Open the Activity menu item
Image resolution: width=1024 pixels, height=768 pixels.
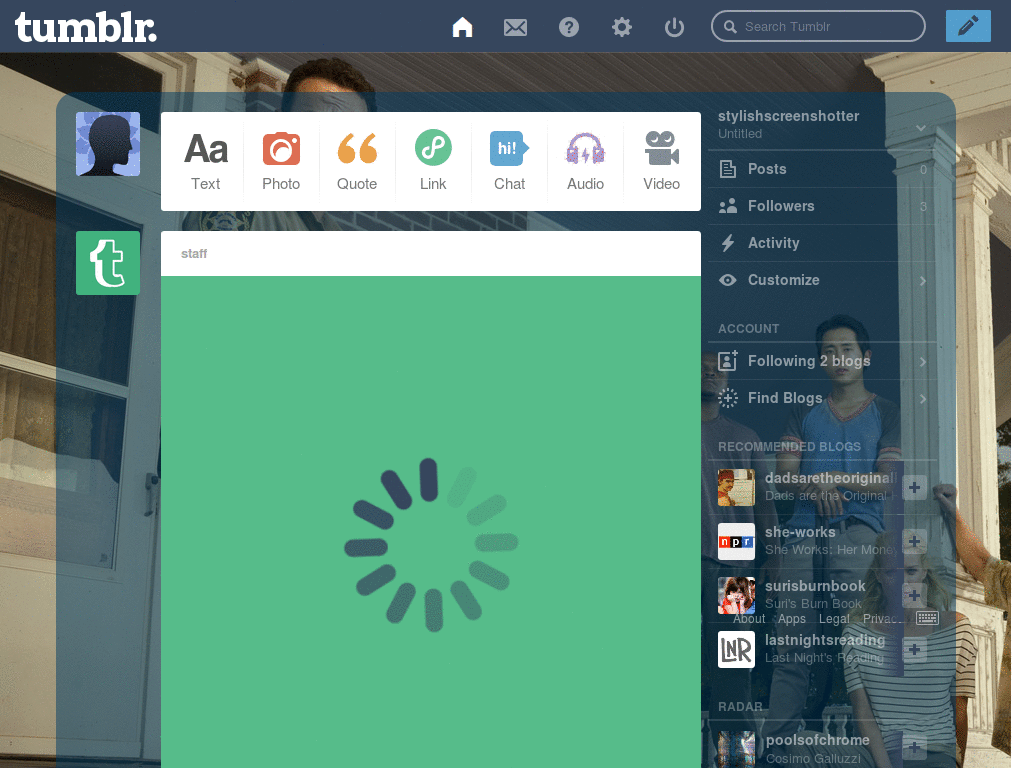click(823, 243)
